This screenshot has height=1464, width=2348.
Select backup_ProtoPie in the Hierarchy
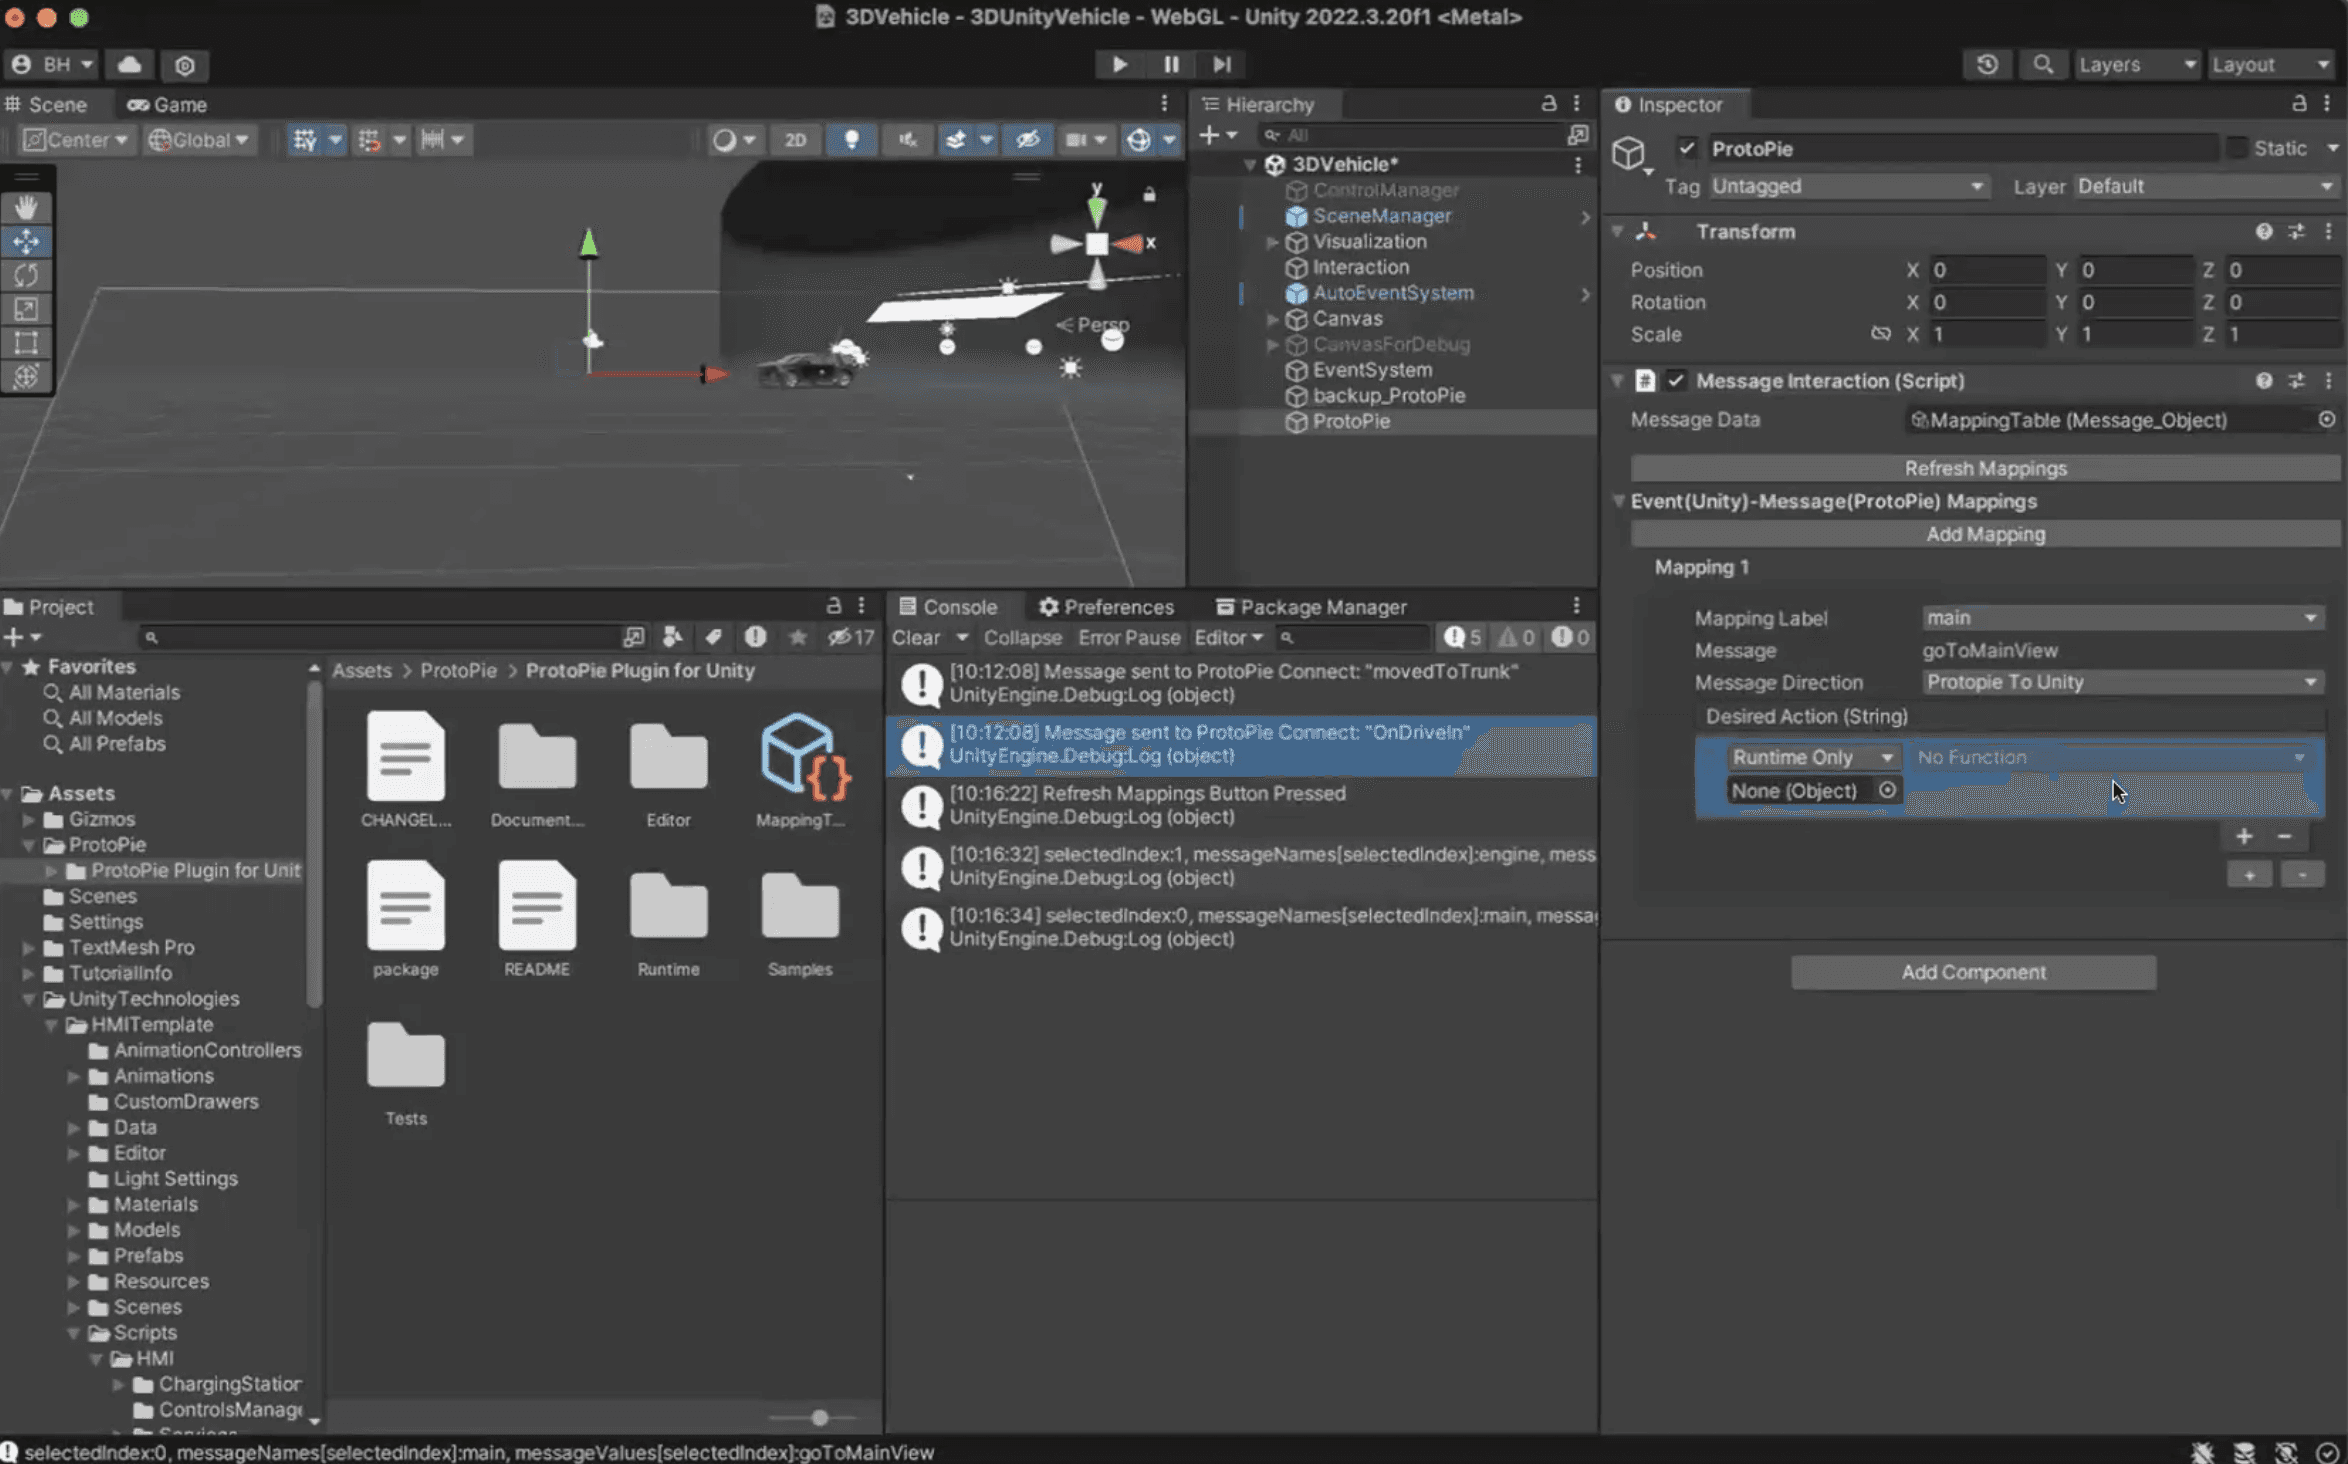pyautogui.click(x=1388, y=395)
